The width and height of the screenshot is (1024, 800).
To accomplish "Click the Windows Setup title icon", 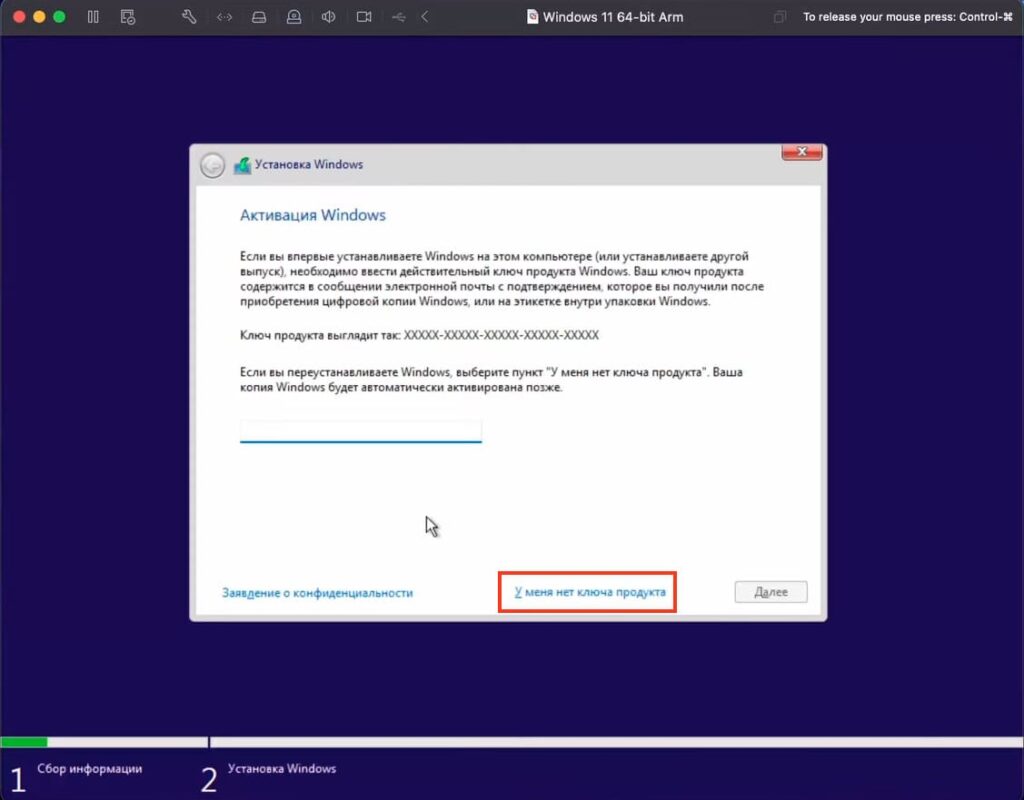I will 242,165.
